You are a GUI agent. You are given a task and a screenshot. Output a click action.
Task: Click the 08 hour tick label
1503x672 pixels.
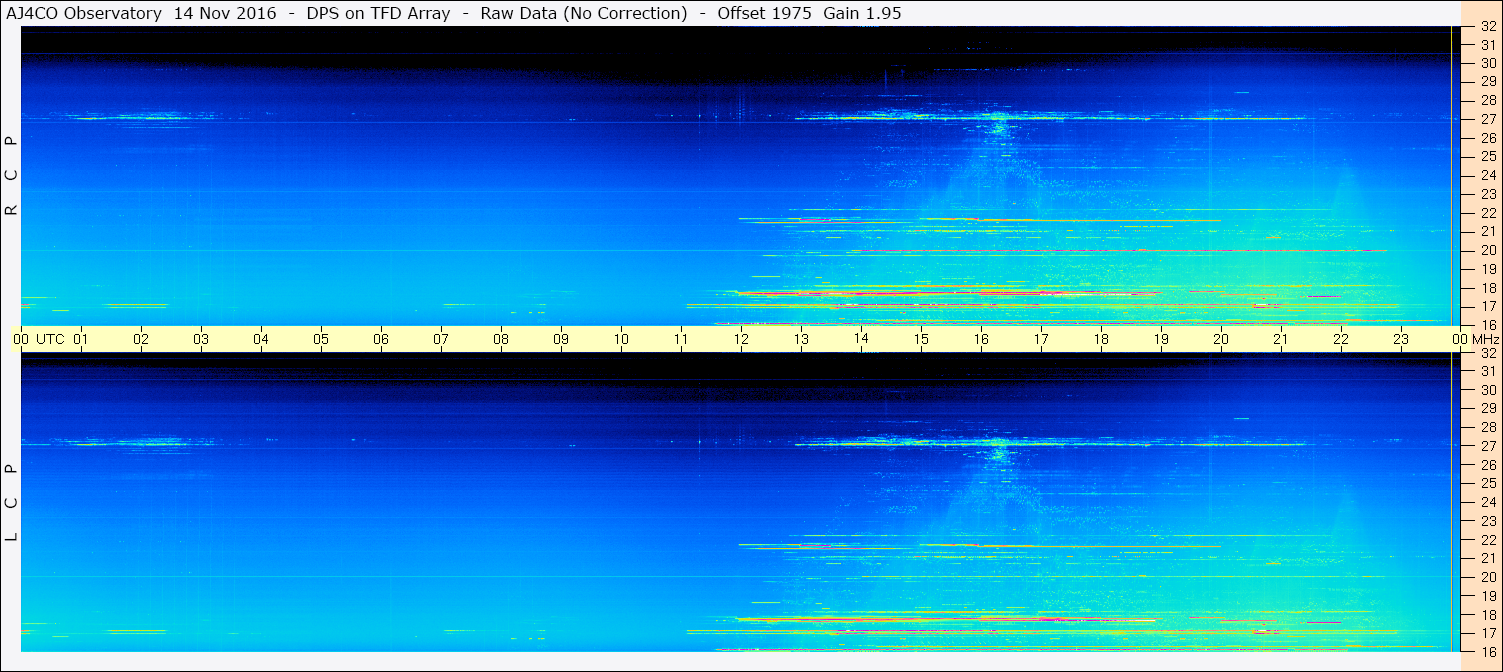501,339
